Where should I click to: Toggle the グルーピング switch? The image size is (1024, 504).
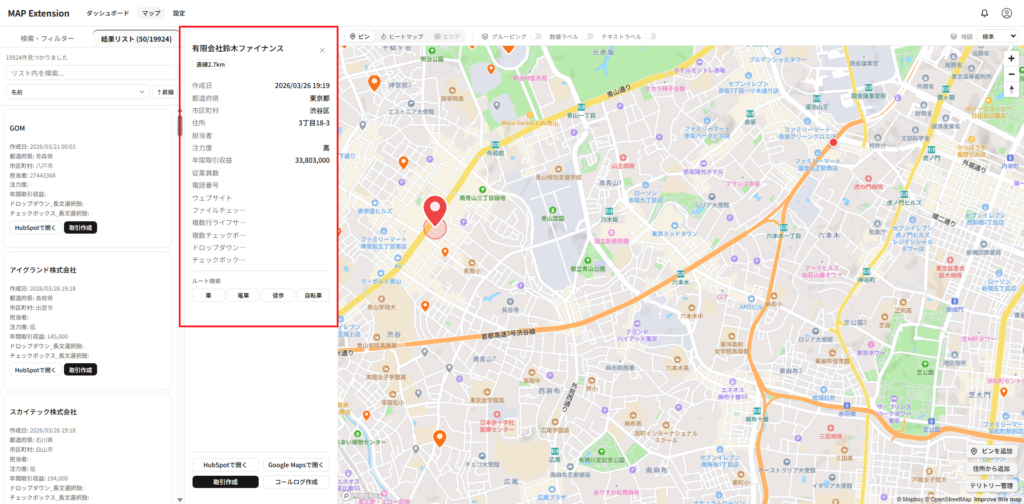(536, 37)
